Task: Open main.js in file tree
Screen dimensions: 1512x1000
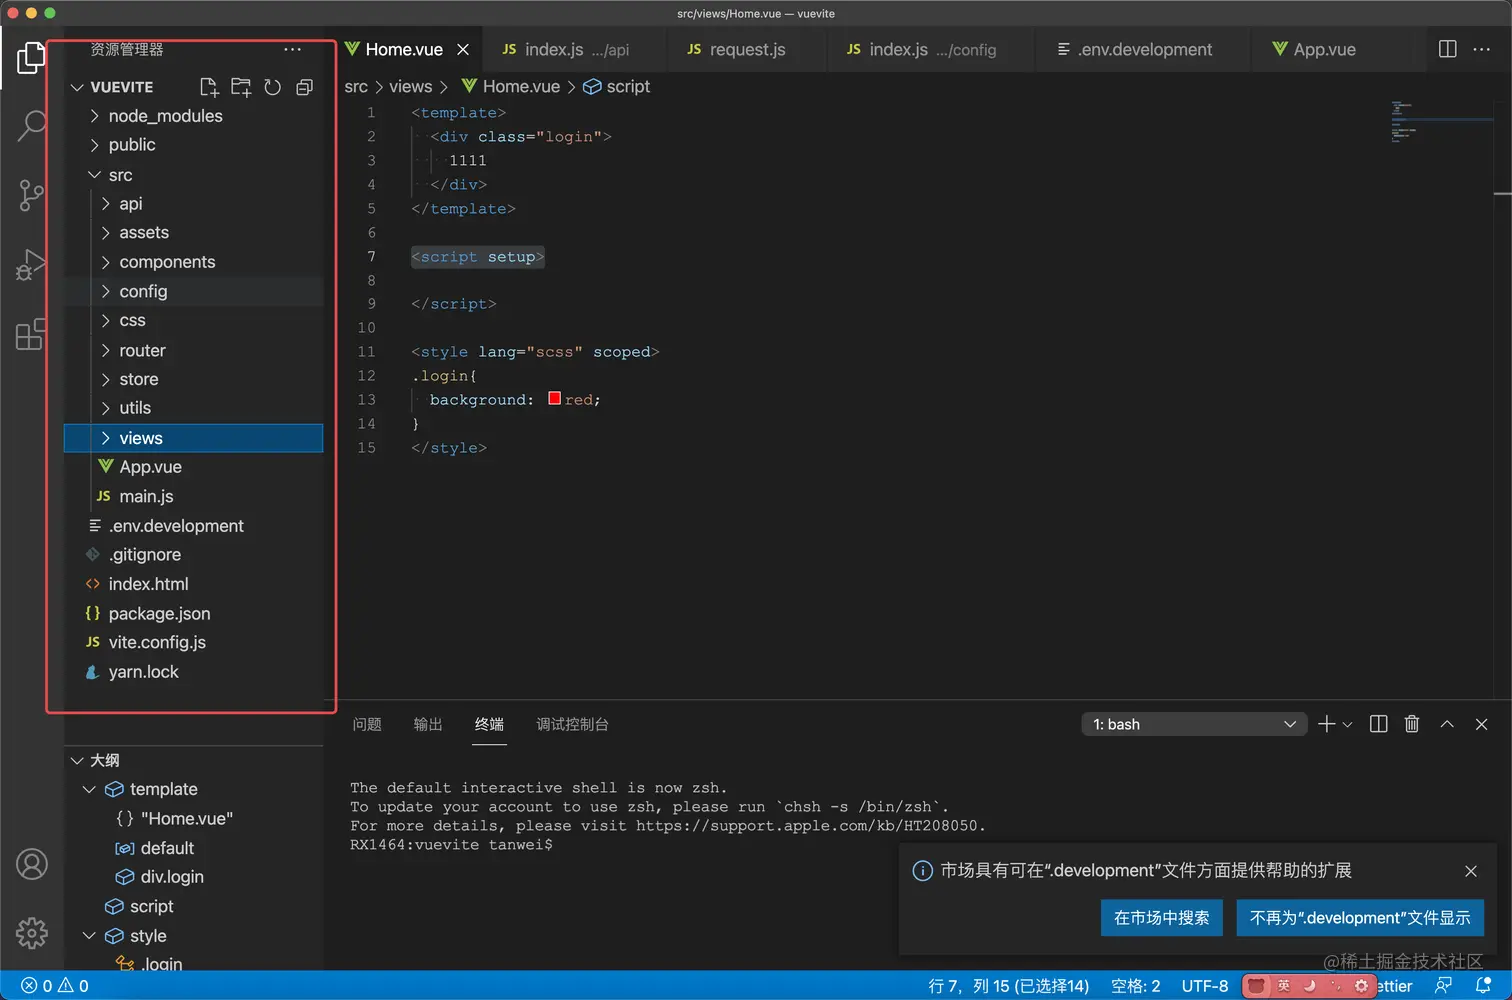Action: click(193, 496)
